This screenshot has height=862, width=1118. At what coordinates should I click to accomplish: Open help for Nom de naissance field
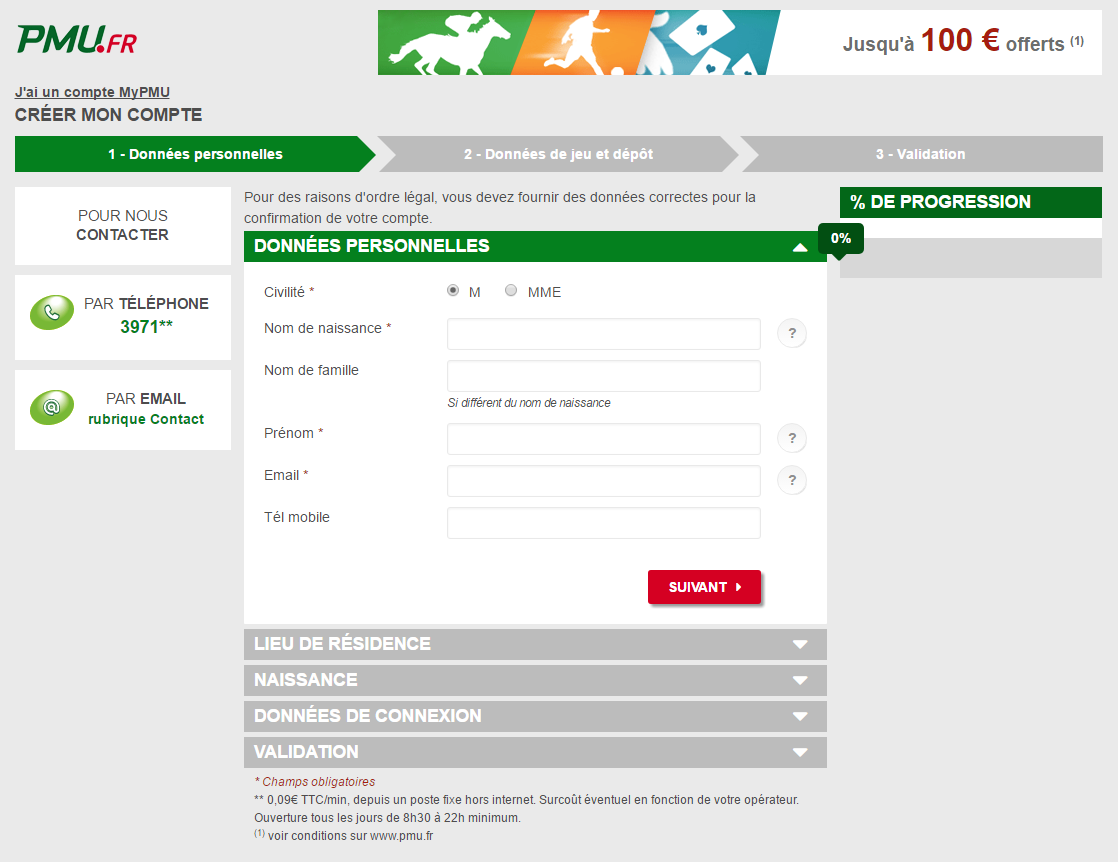coord(791,334)
